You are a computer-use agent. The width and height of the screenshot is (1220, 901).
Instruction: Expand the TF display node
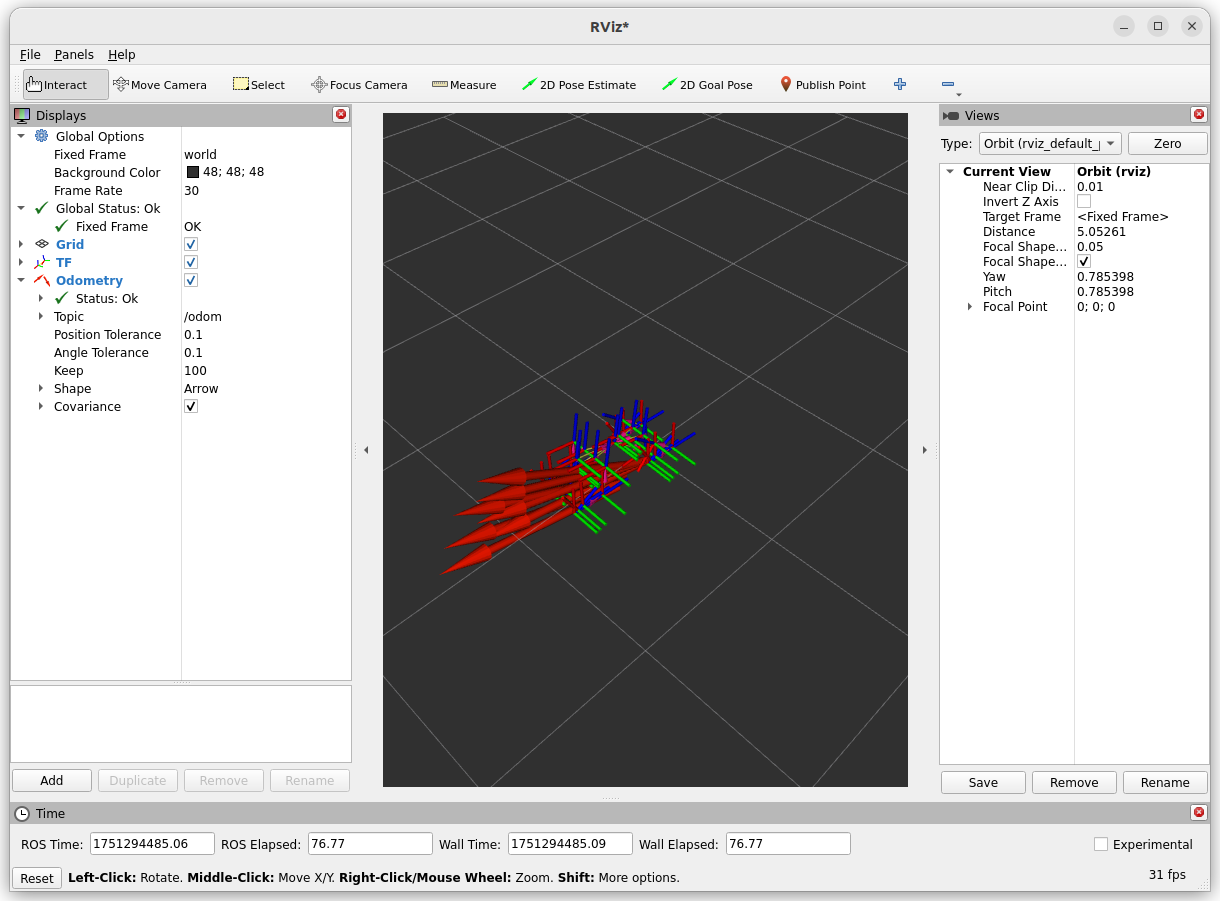pyautogui.click(x=21, y=262)
